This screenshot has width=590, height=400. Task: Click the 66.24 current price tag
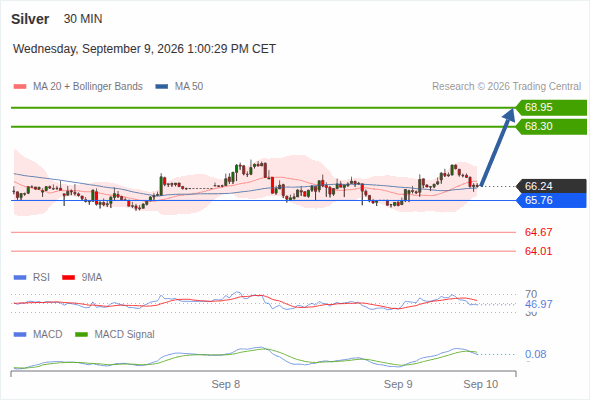click(x=551, y=186)
